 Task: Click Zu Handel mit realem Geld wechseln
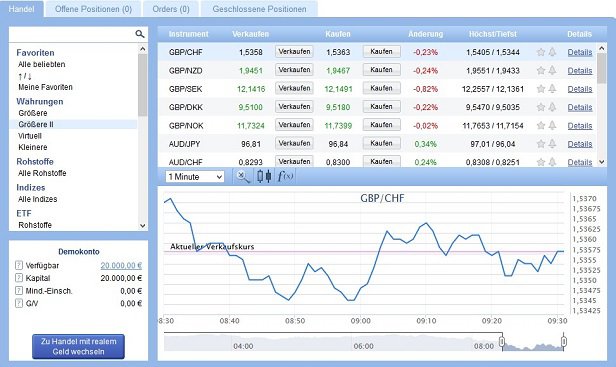tap(78, 347)
